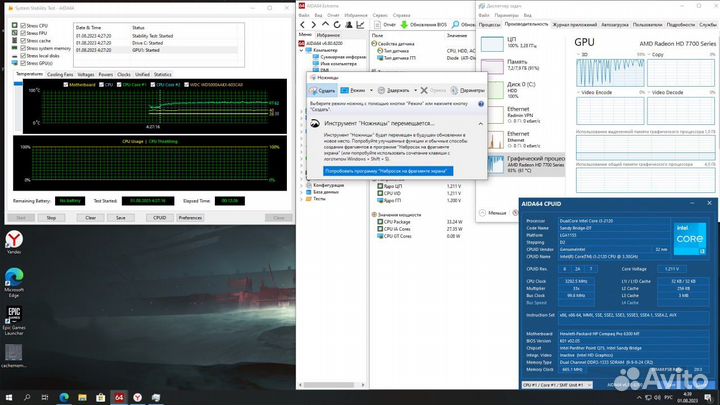This screenshot has height=405, width=720.
Task: Click the blue help icon in Snipping Tool
Action: pyautogui.click(x=481, y=104)
